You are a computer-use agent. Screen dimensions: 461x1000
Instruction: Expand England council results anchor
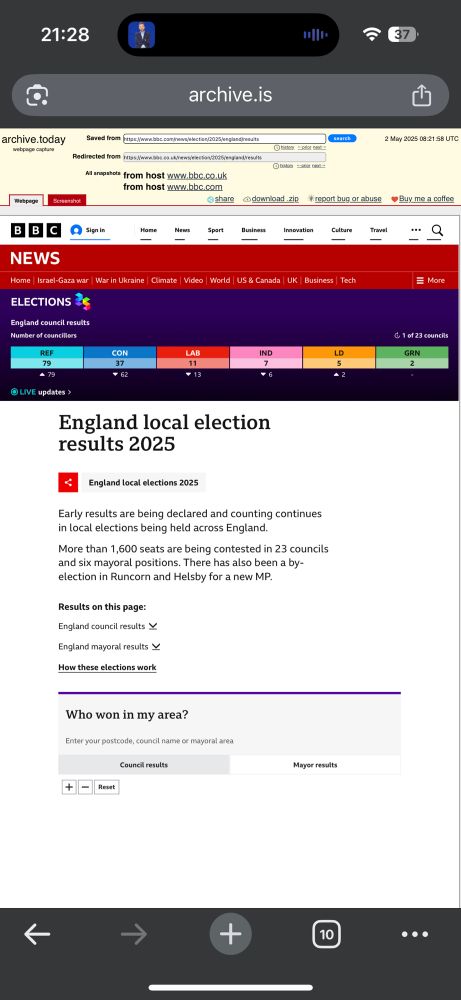pos(108,626)
